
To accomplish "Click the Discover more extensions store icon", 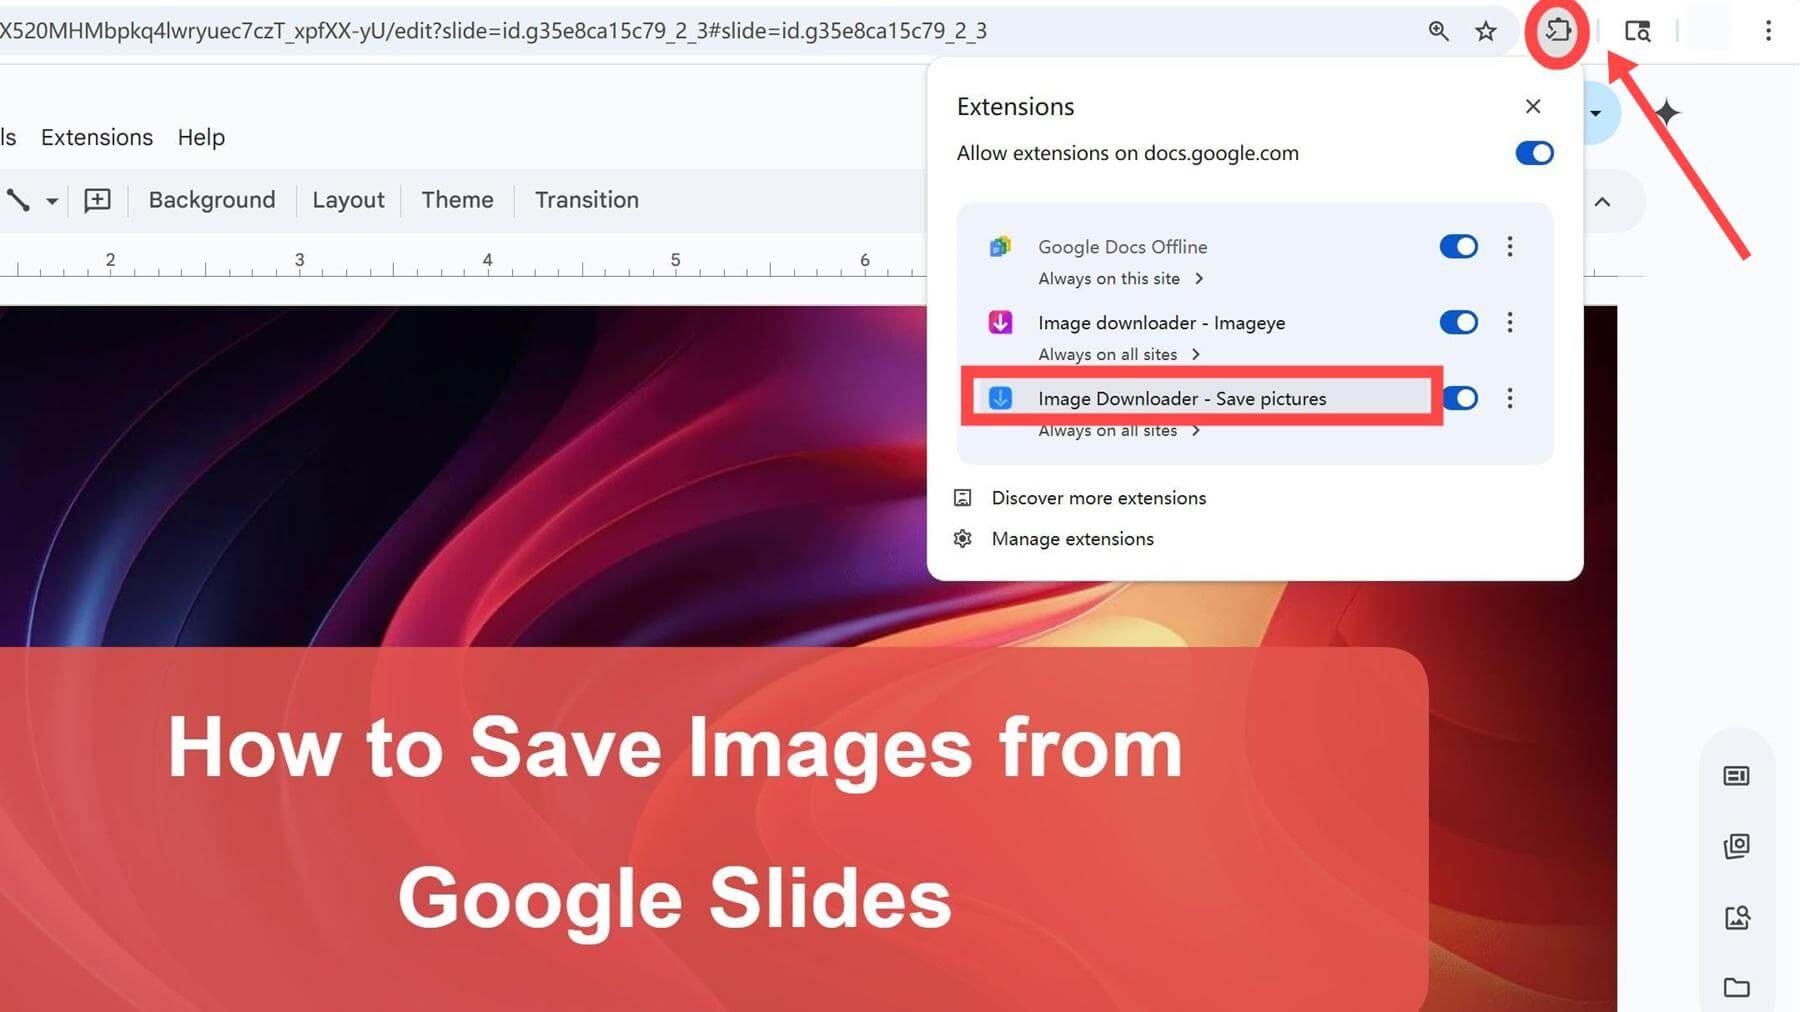I will click(962, 498).
